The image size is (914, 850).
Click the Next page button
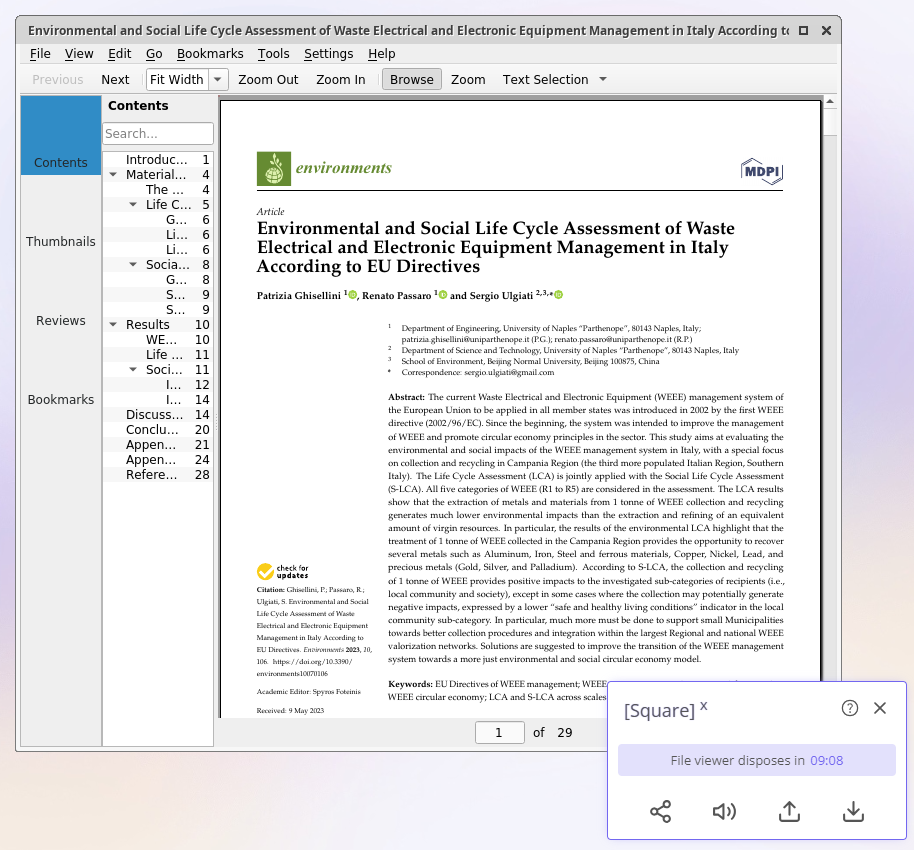point(115,79)
